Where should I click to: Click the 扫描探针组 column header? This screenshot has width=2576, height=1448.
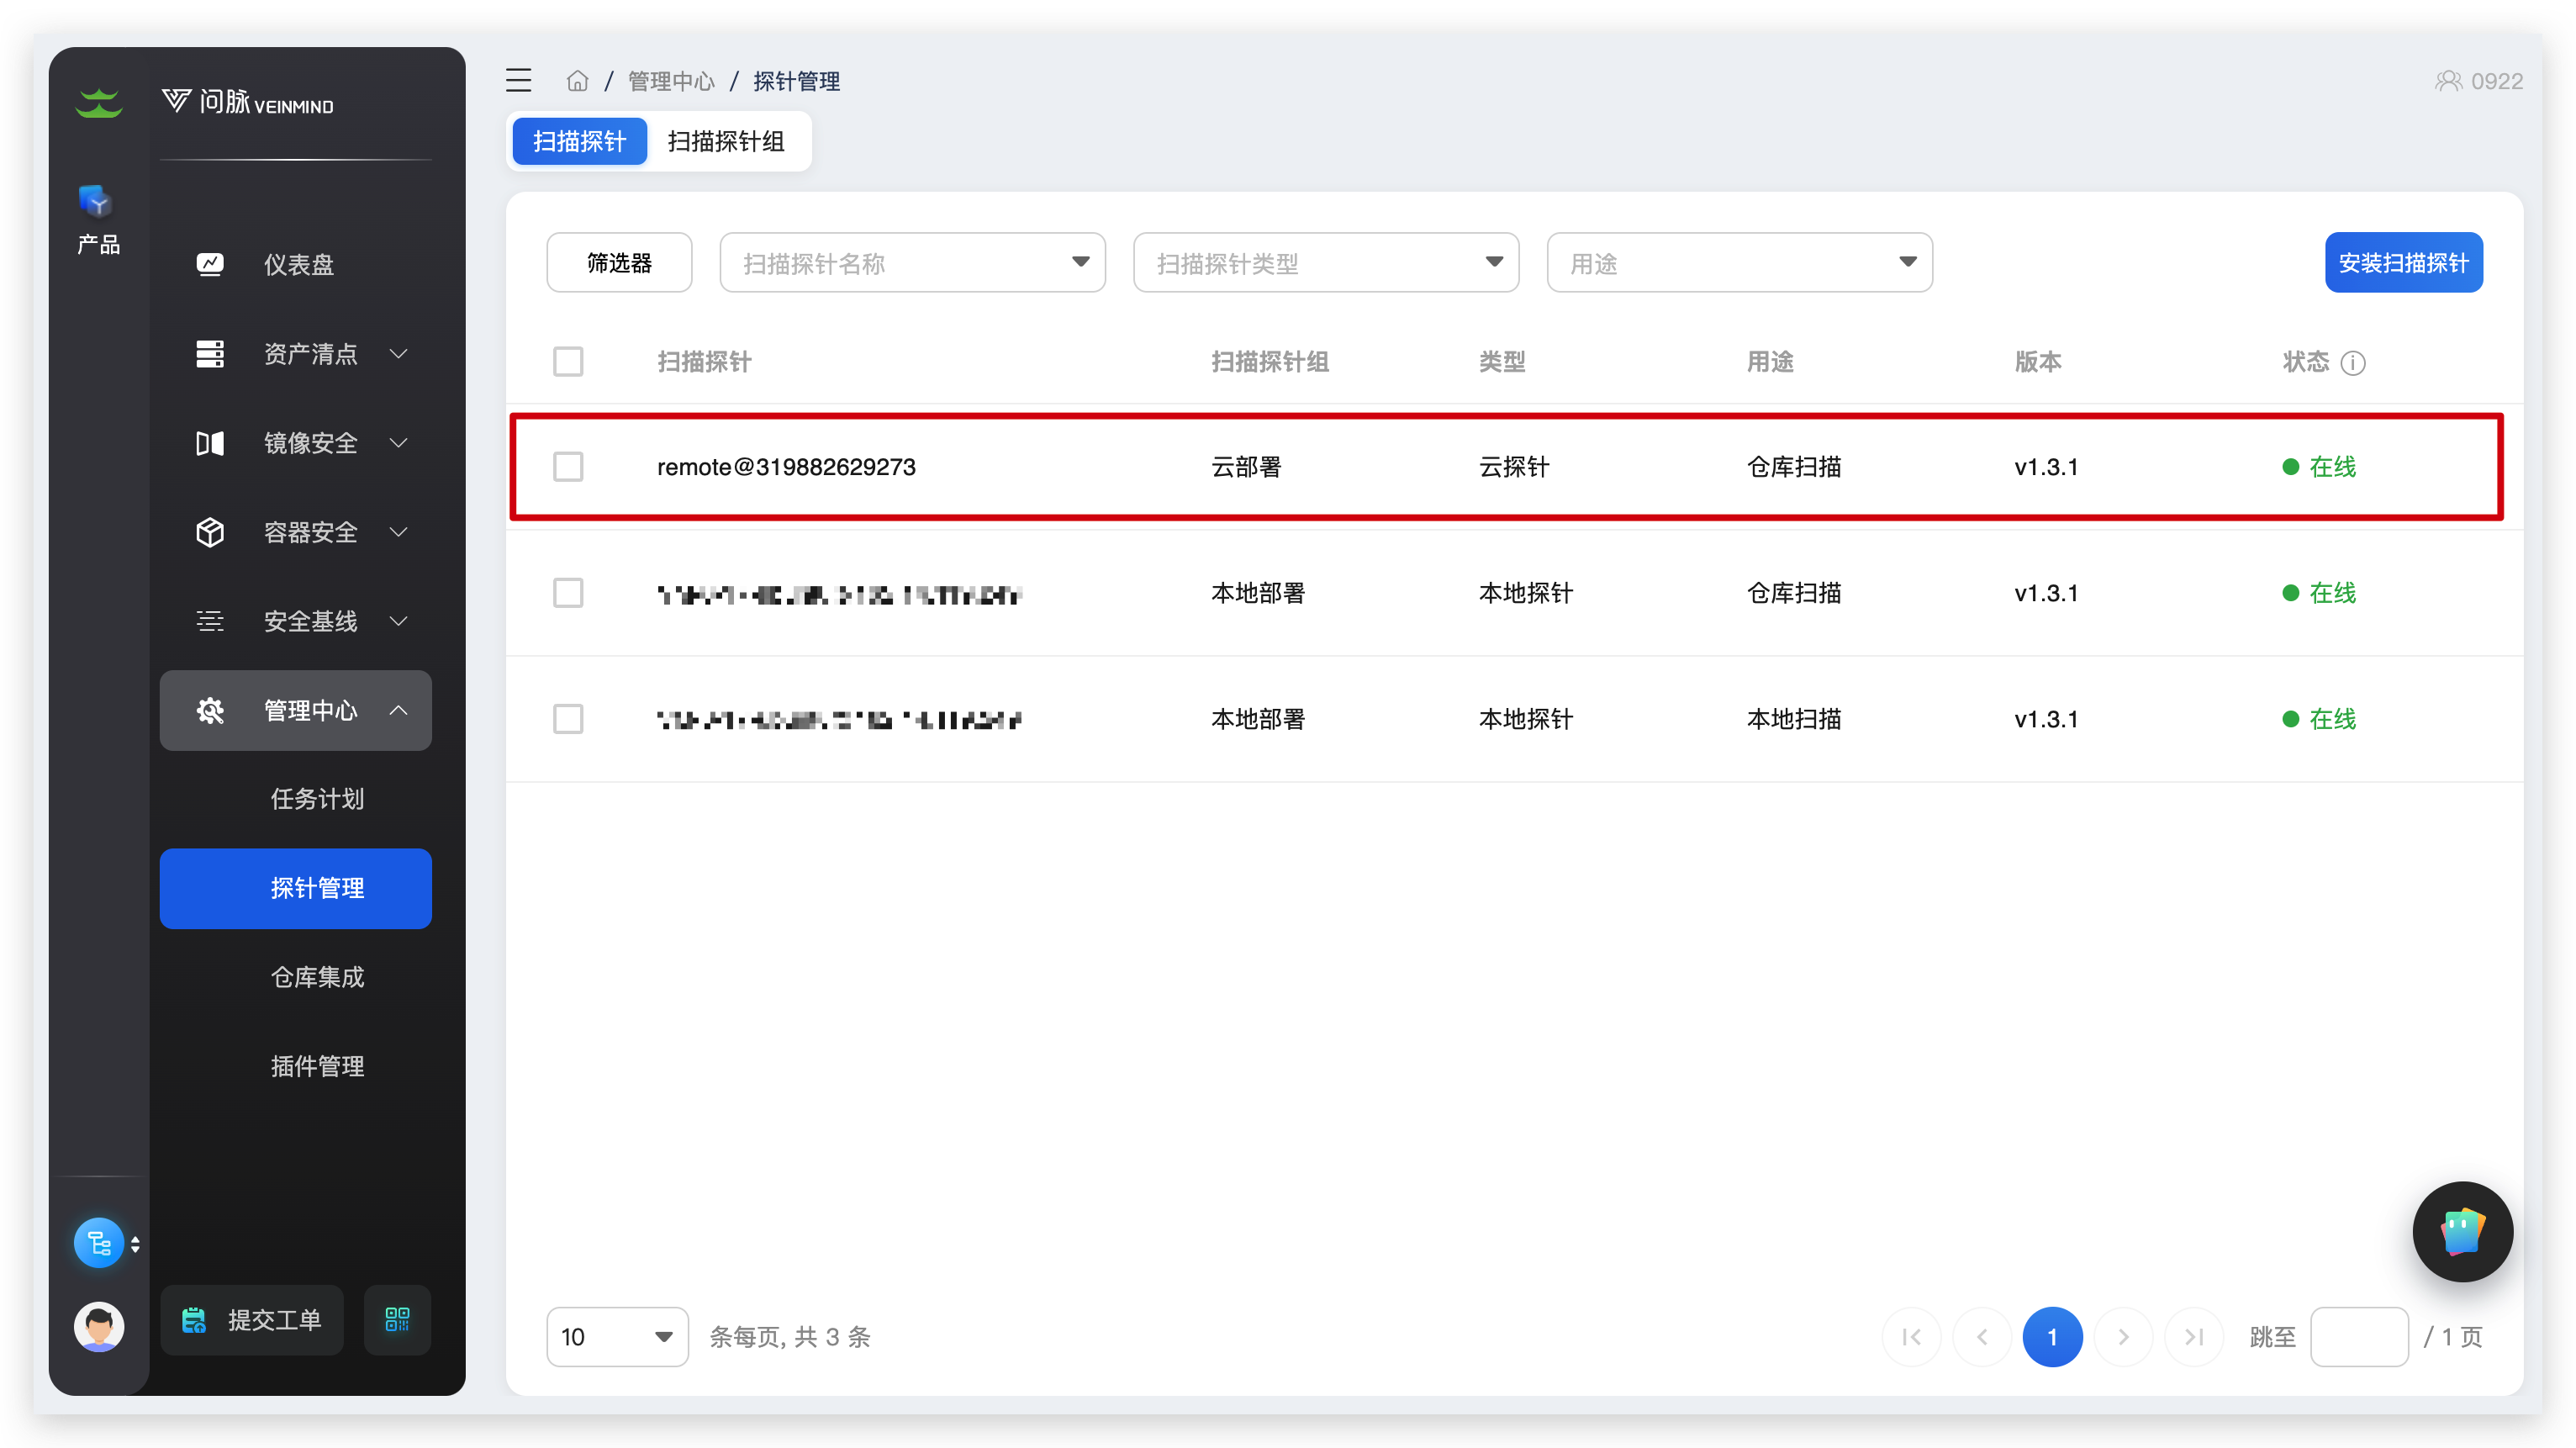pos(1270,362)
